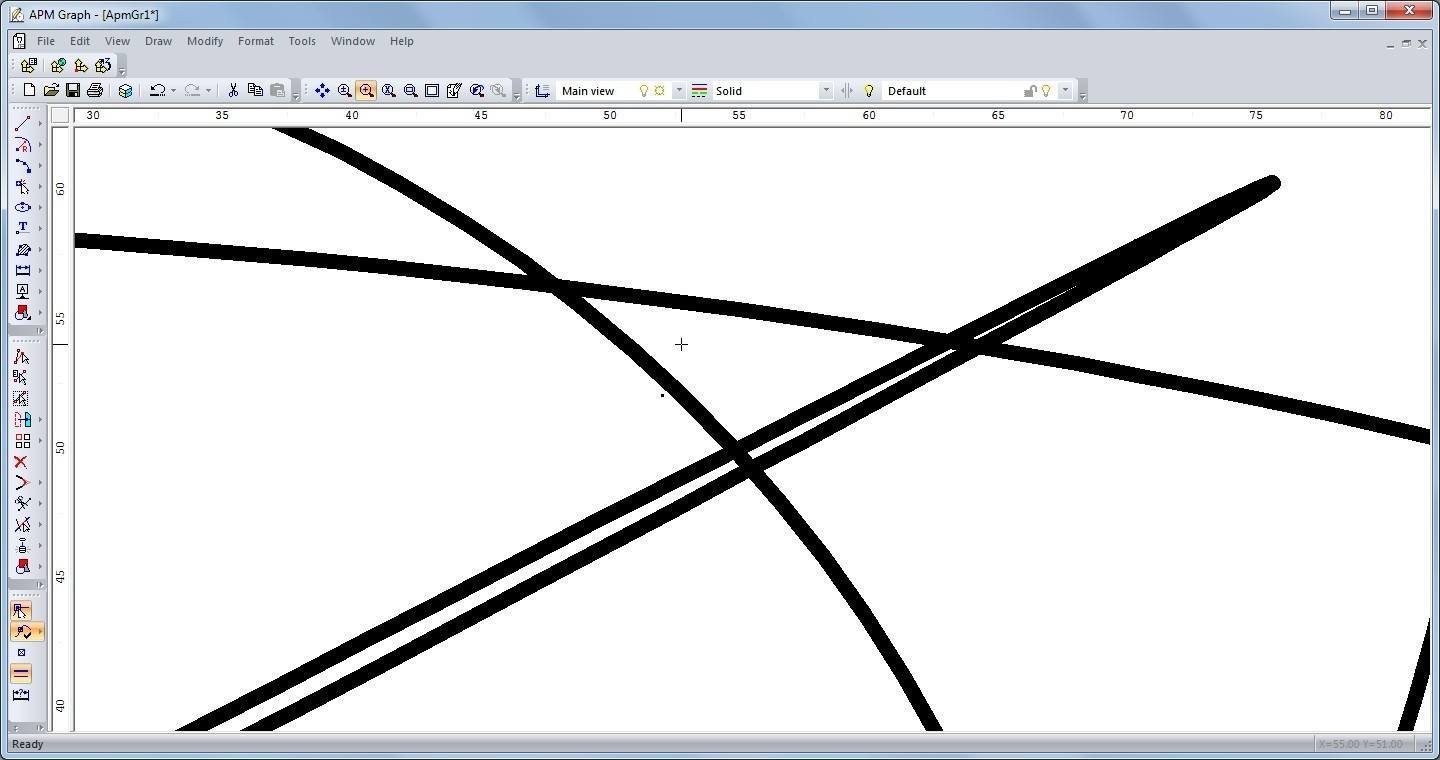Select the Delete red X tool
This screenshot has width=1440, height=760.
pos(21,461)
